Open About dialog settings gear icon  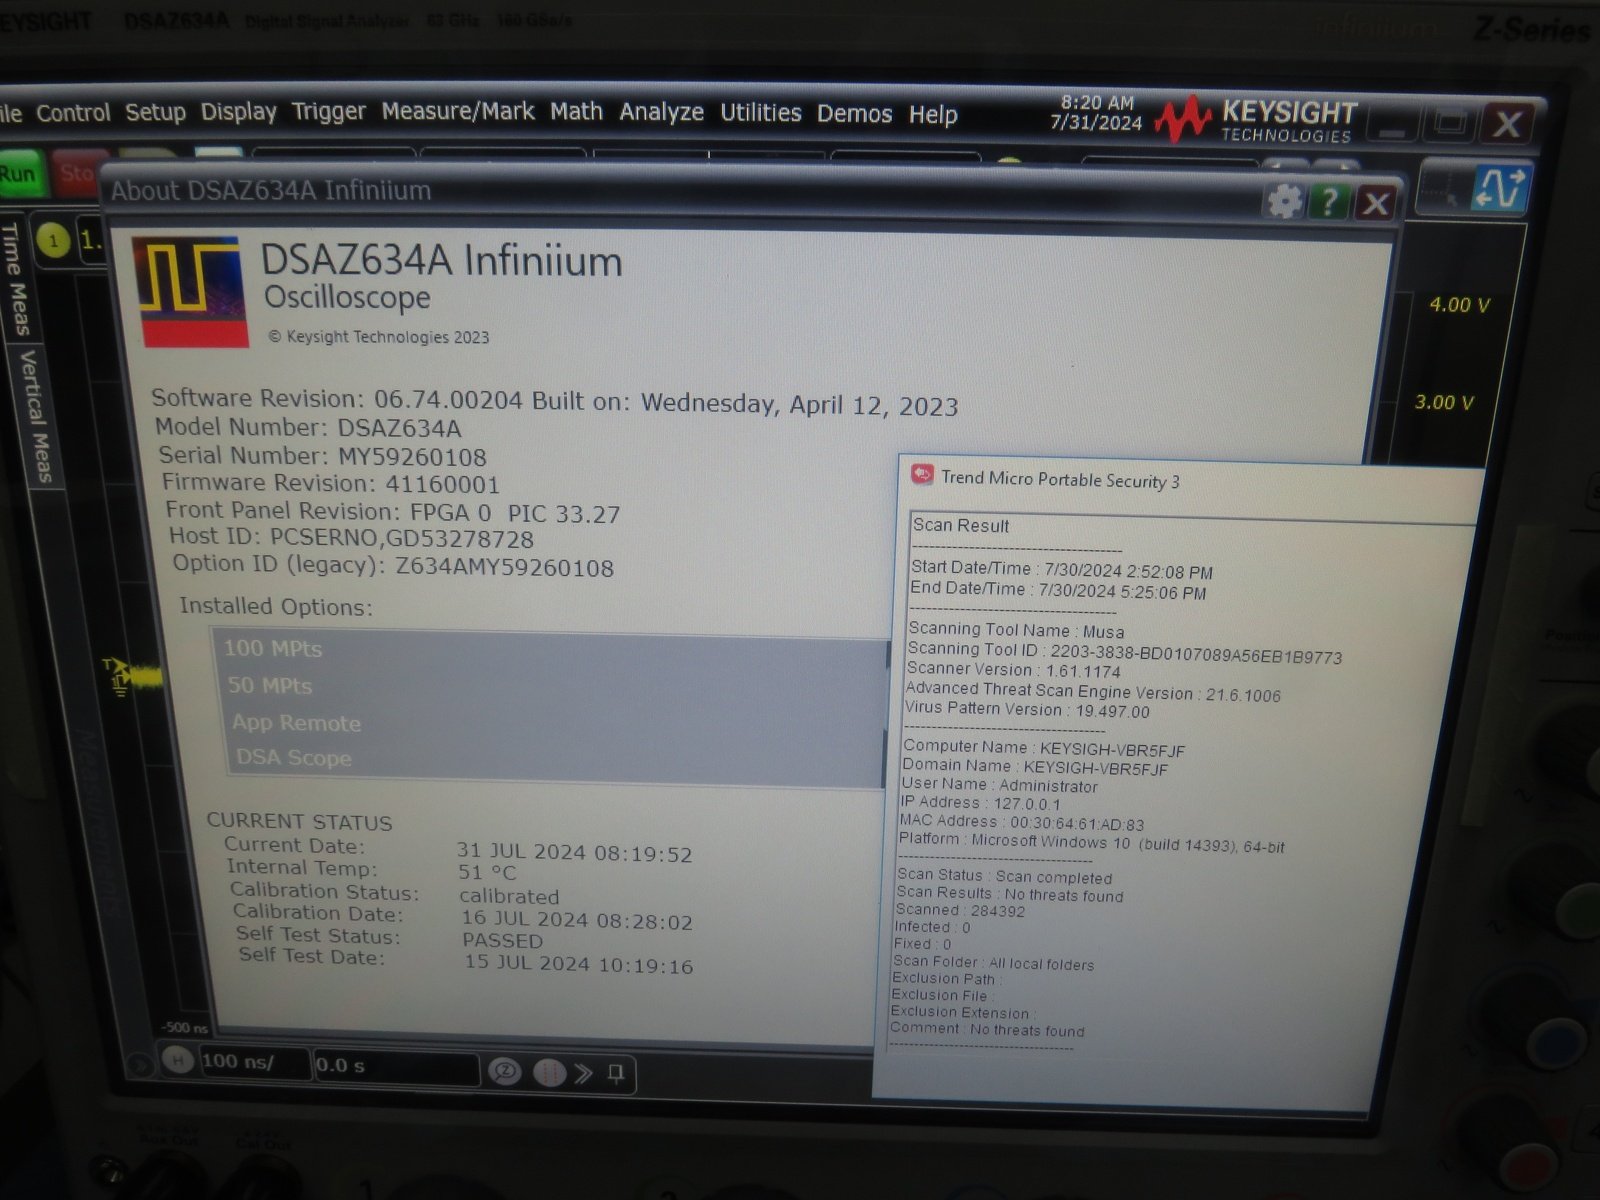click(1284, 202)
